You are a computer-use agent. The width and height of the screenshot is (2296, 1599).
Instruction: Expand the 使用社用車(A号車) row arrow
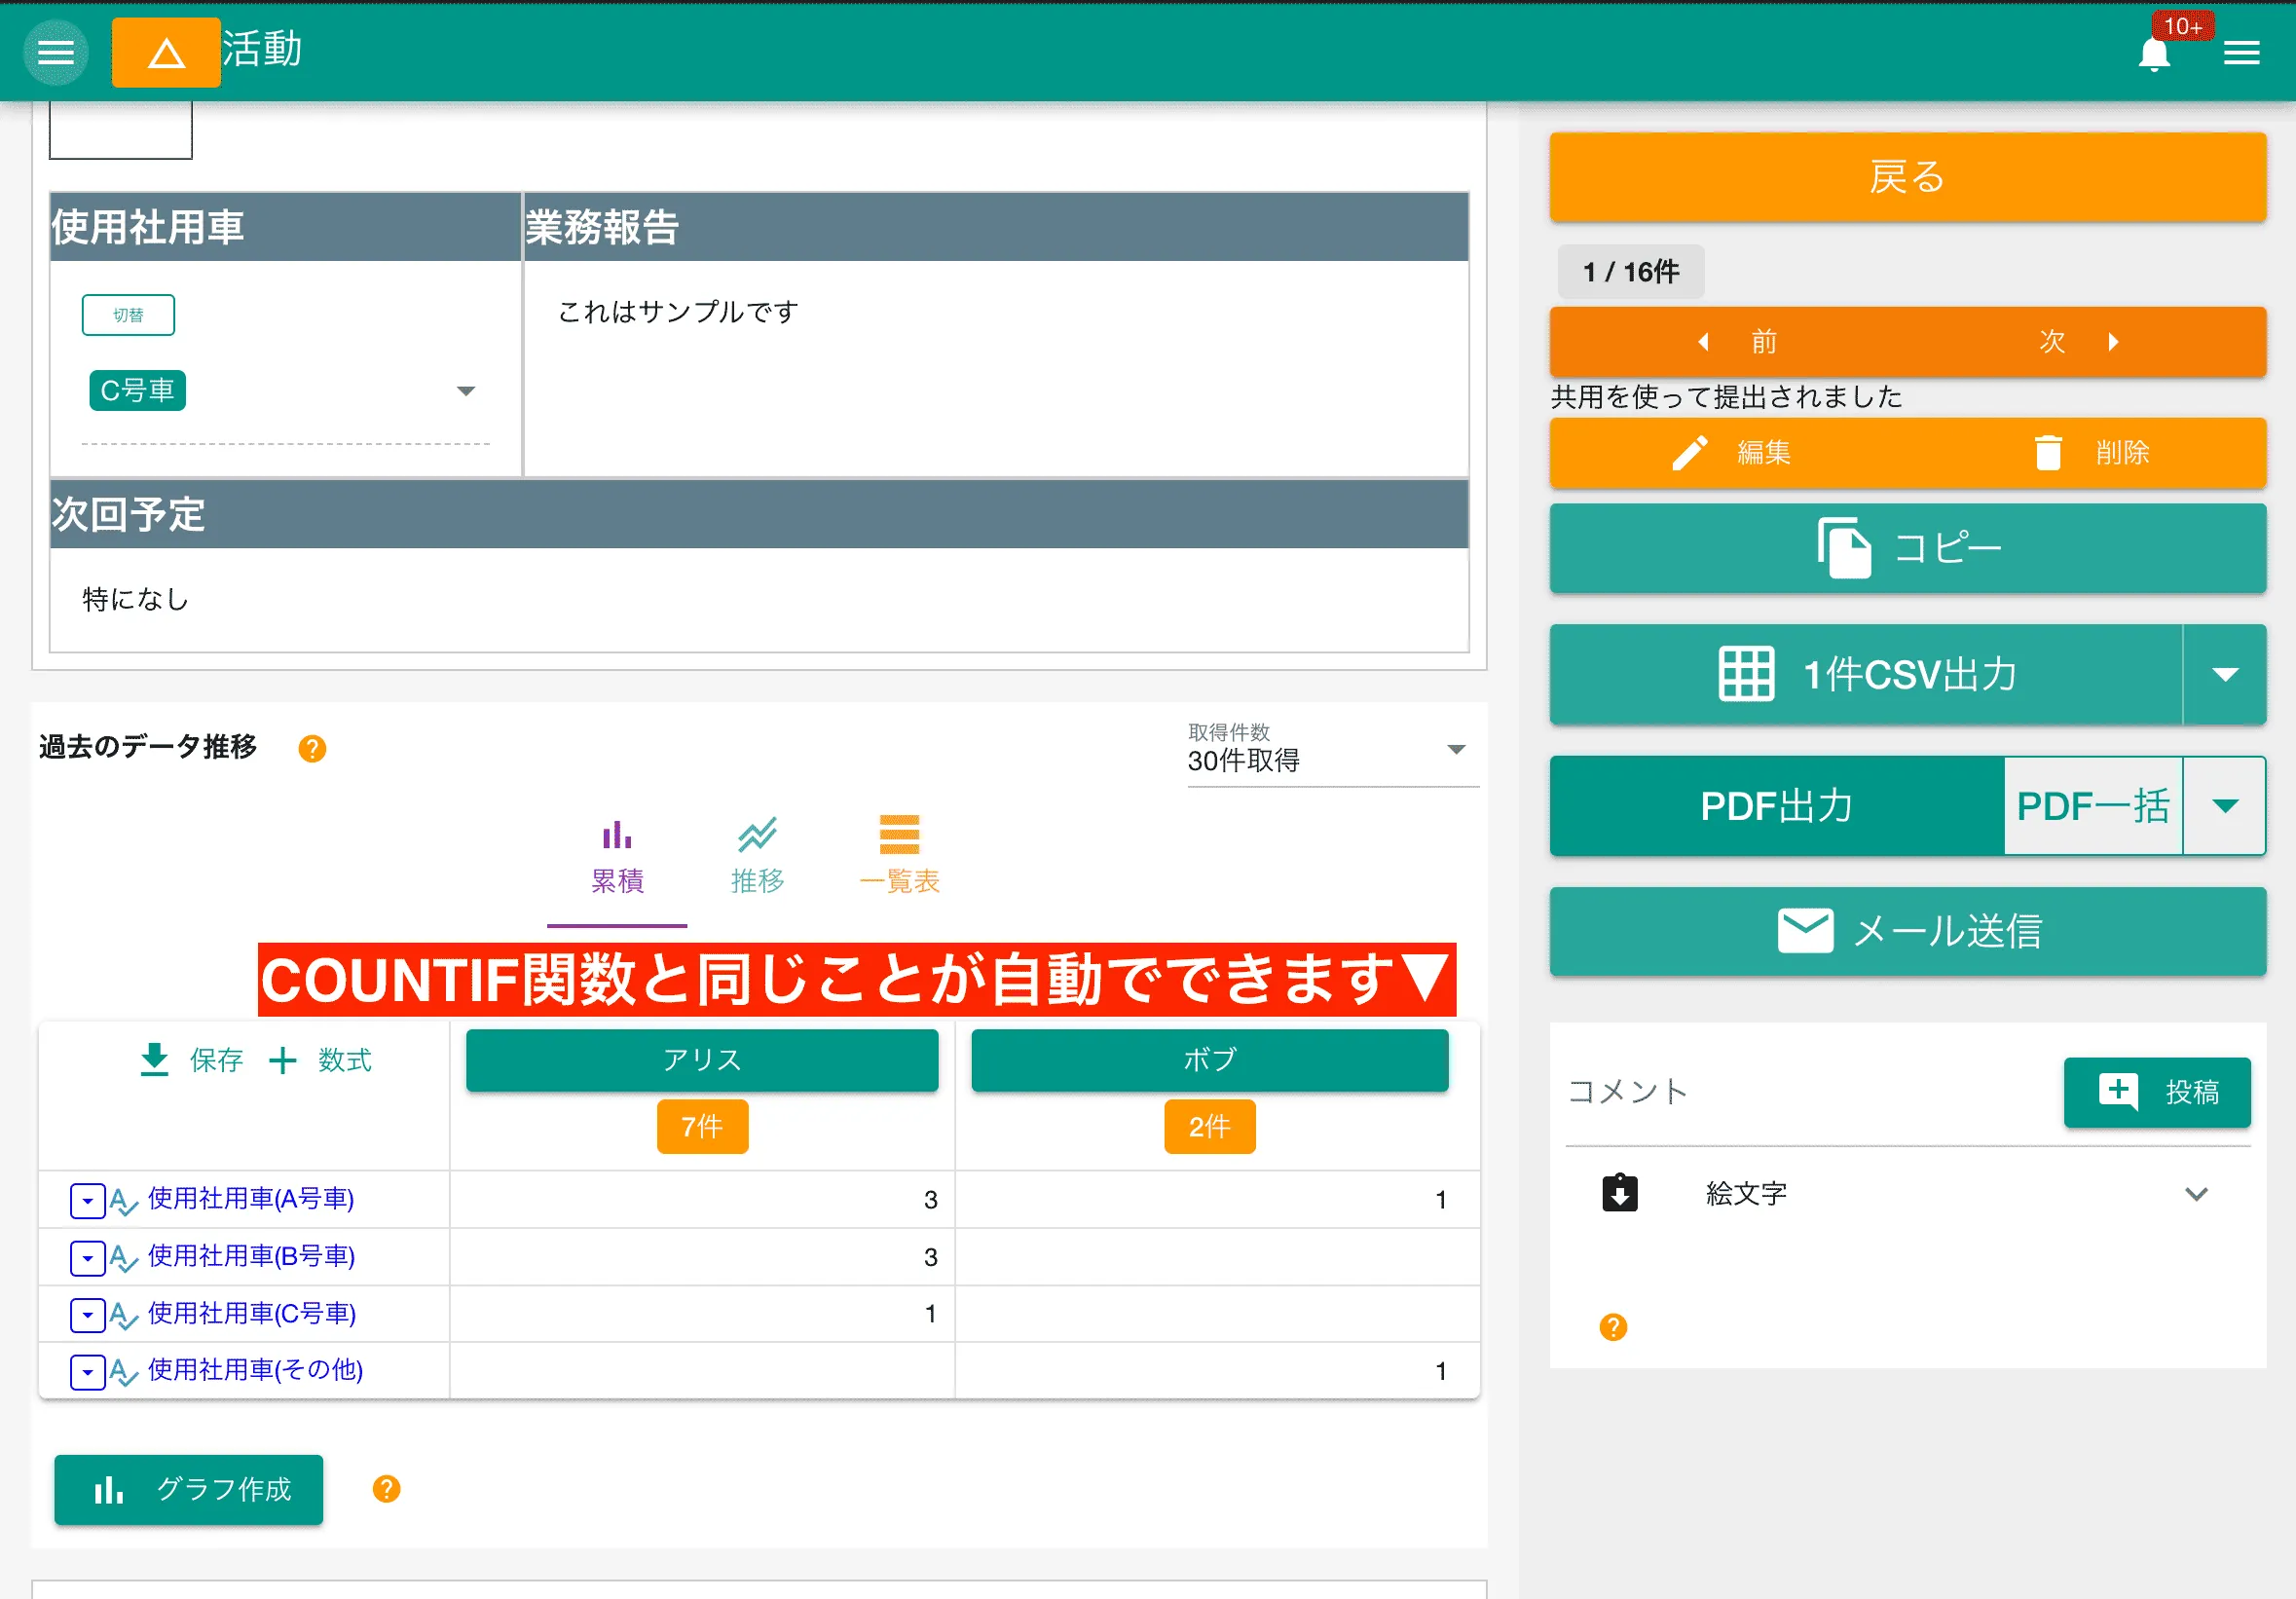[x=87, y=1200]
